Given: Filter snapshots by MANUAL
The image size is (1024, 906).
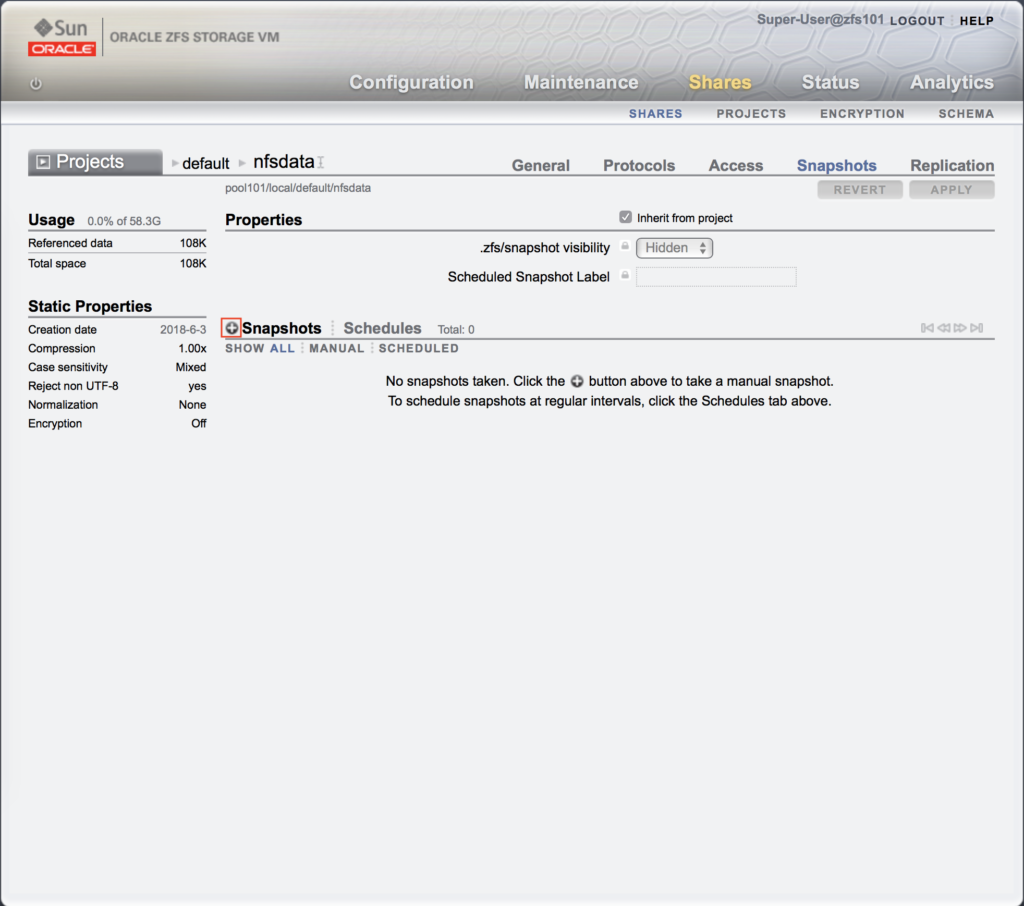Looking at the screenshot, I should point(336,348).
